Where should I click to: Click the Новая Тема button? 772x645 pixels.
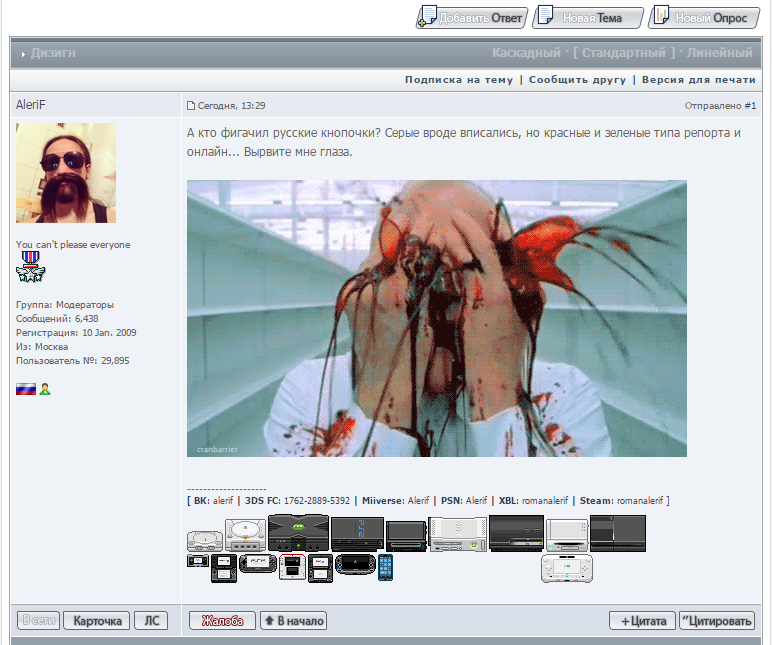[x=588, y=17]
